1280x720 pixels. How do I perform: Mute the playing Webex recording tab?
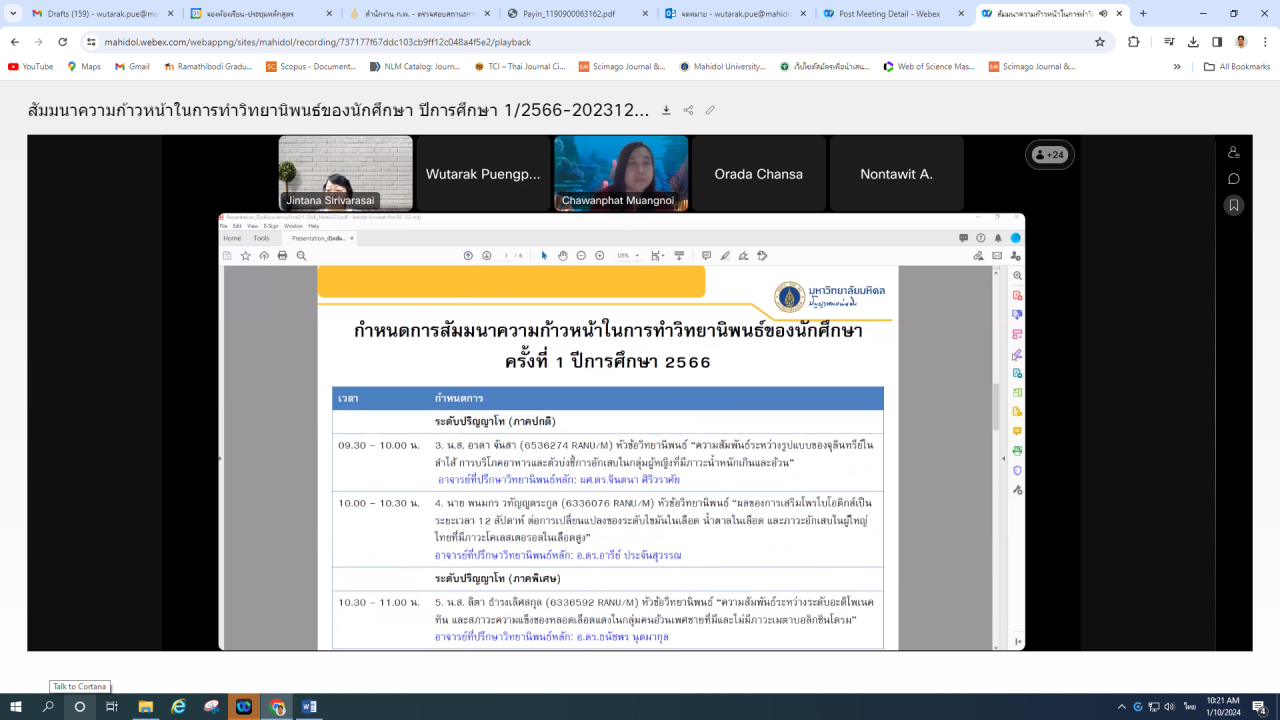tap(1103, 14)
